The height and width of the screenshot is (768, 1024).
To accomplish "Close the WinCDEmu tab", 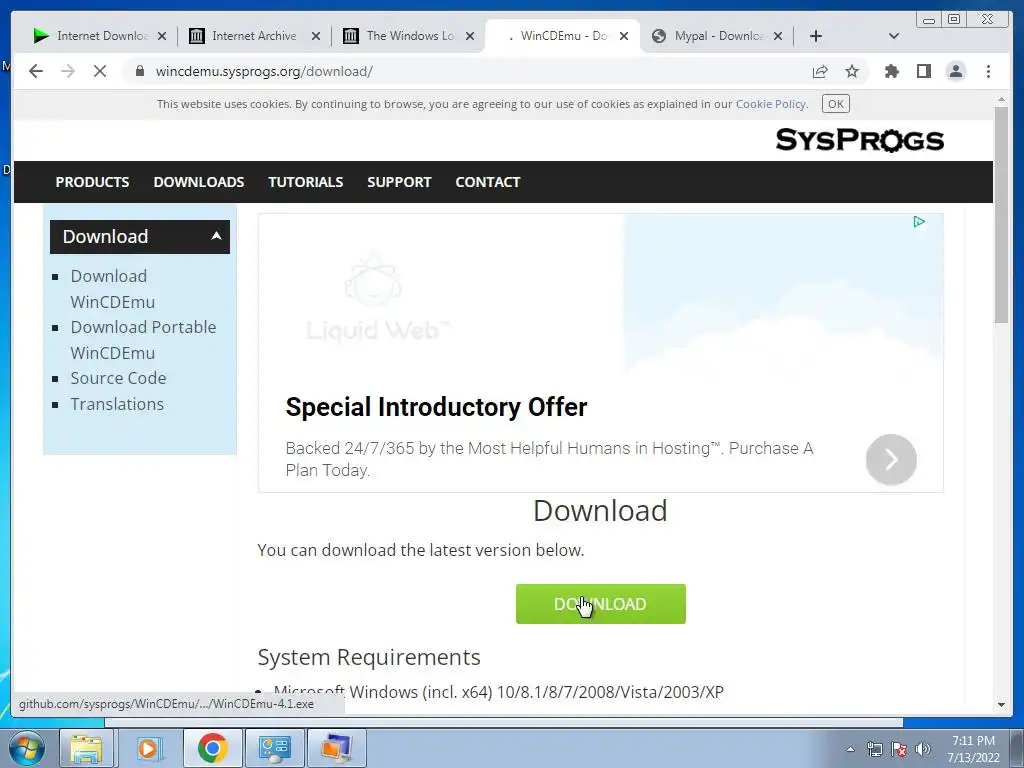I will click(x=624, y=36).
